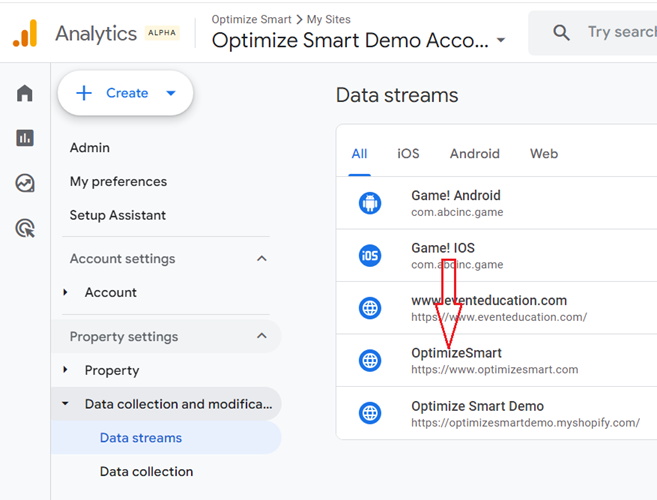The image size is (657, 500).
Task: Click the globe icon for OptimizeSmart
Action: (x=370, y=360)
